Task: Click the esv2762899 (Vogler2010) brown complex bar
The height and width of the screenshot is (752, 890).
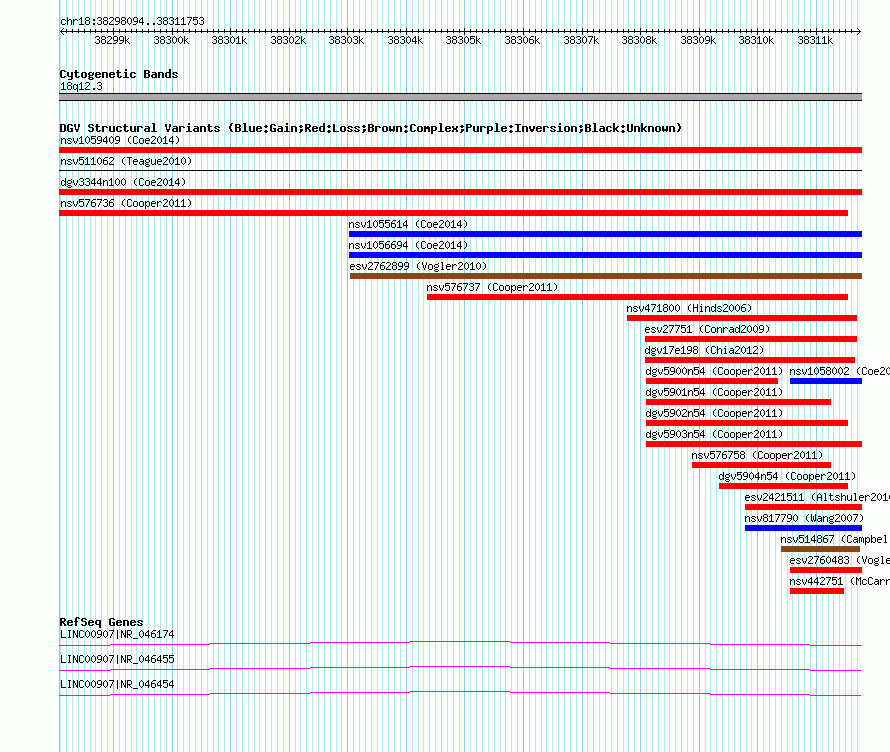Action: (606, 276)
